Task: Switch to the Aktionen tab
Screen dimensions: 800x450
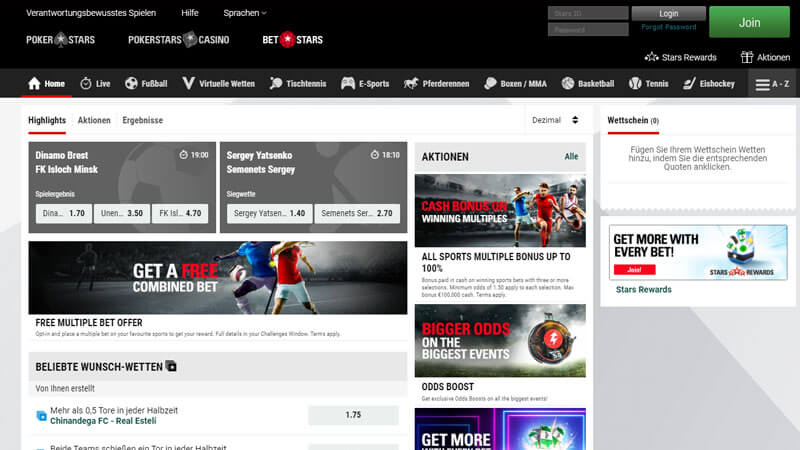Action: (94, 120)
